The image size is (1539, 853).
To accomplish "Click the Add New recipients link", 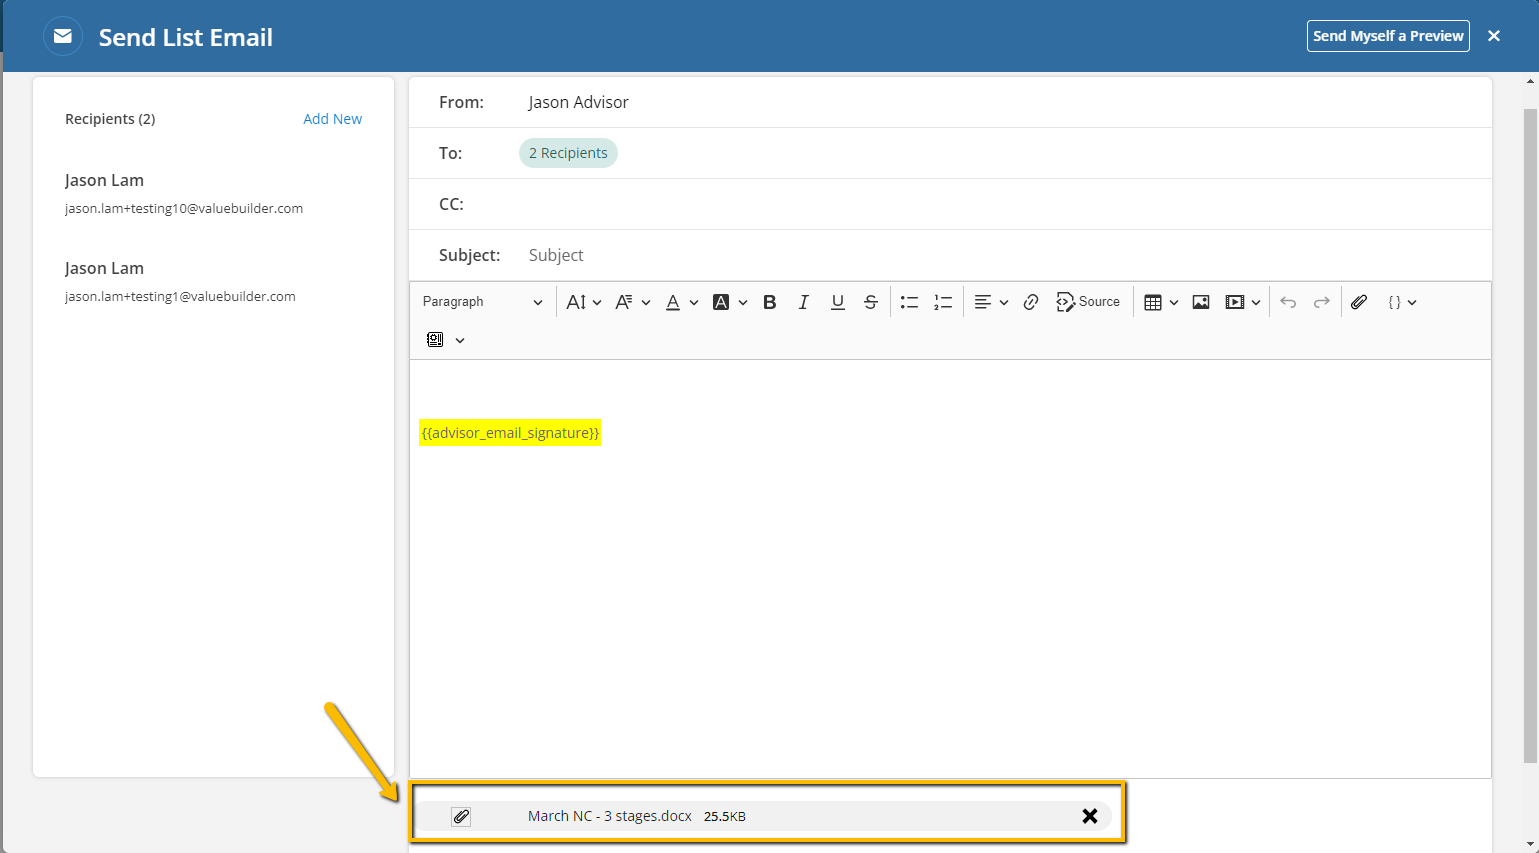I will coord(332,119).
